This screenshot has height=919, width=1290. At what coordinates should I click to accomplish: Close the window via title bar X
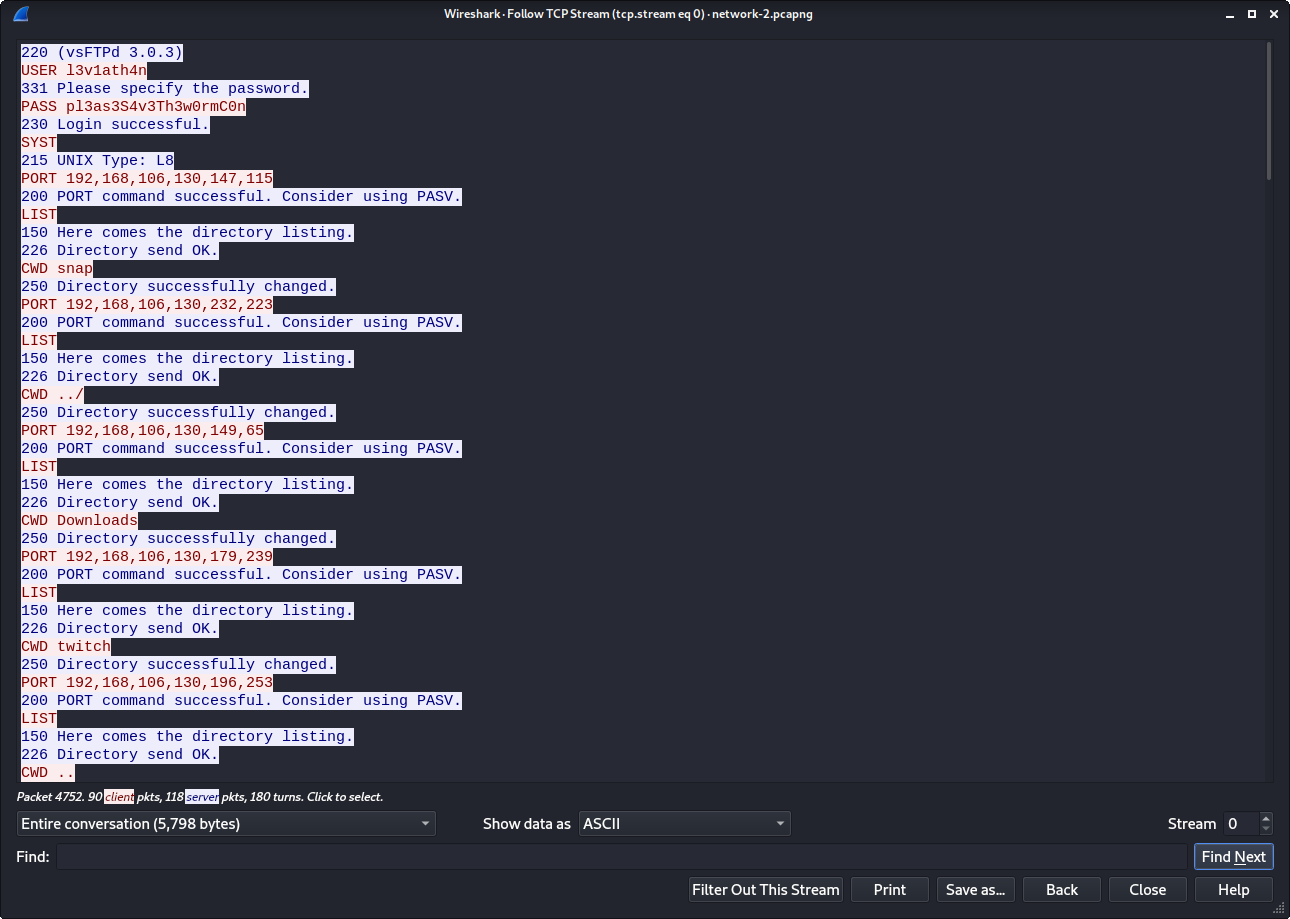pos(1272,14)
